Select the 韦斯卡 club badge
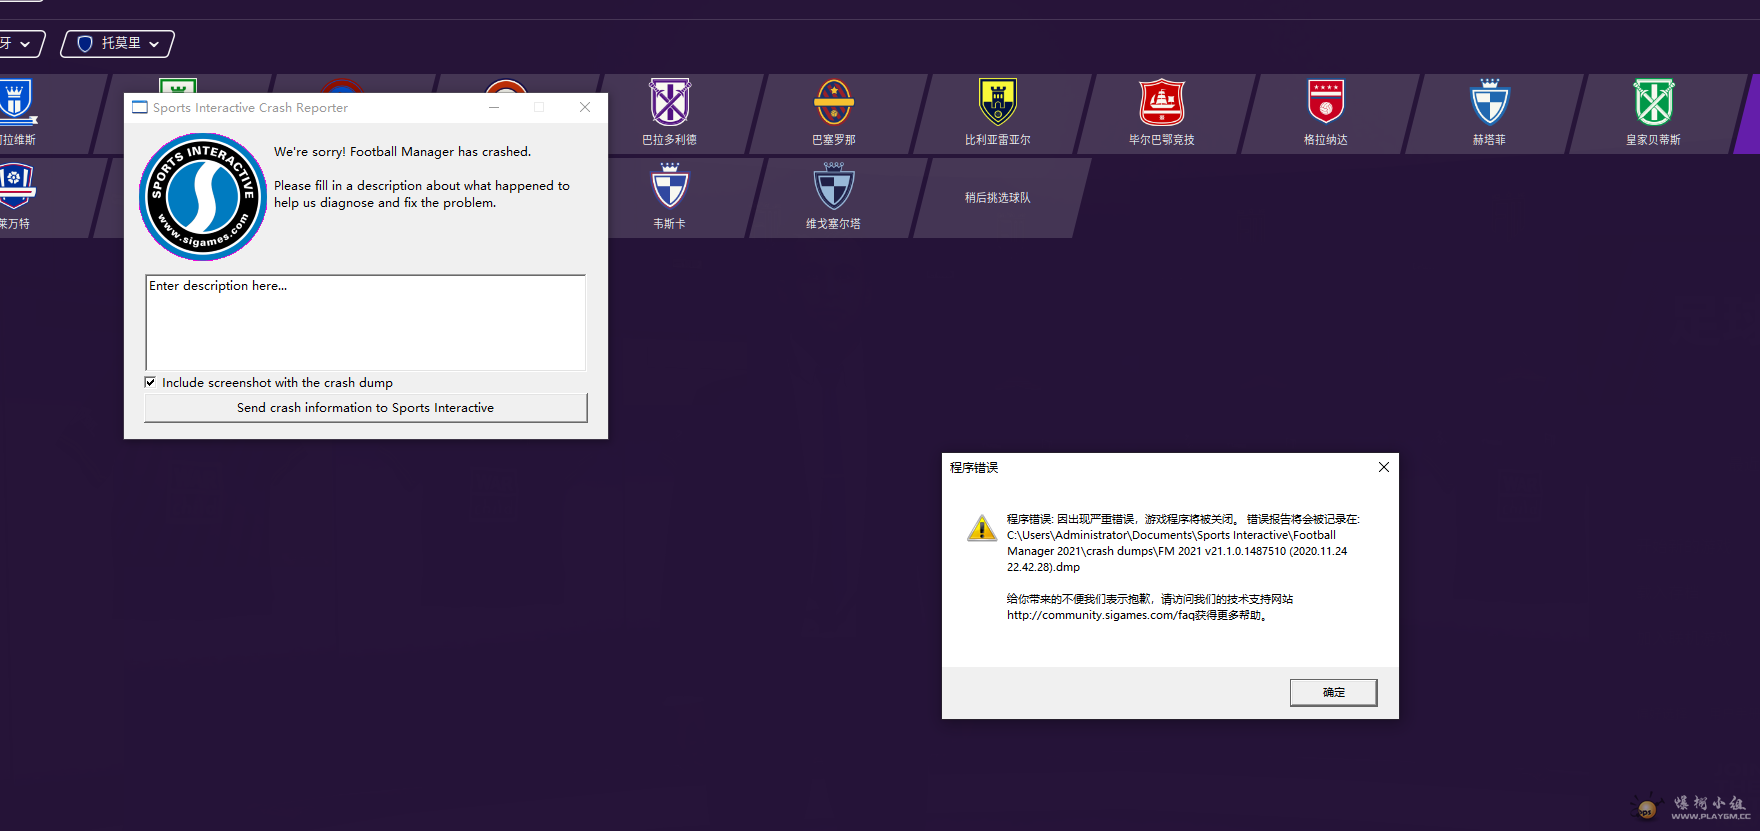This screenshot has width=1760, height=831. [x=670, y=186]
